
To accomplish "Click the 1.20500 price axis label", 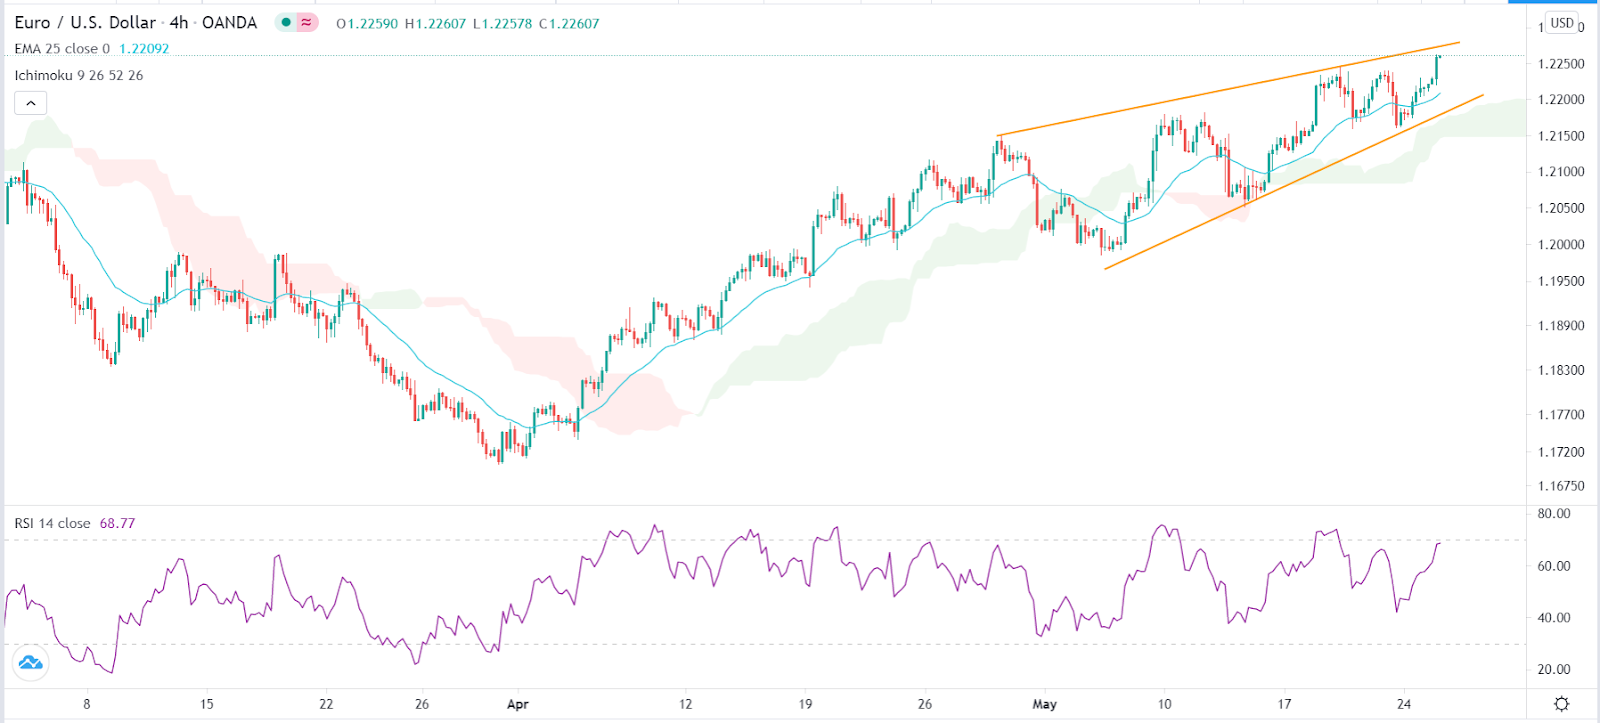I will [1561, 208].
